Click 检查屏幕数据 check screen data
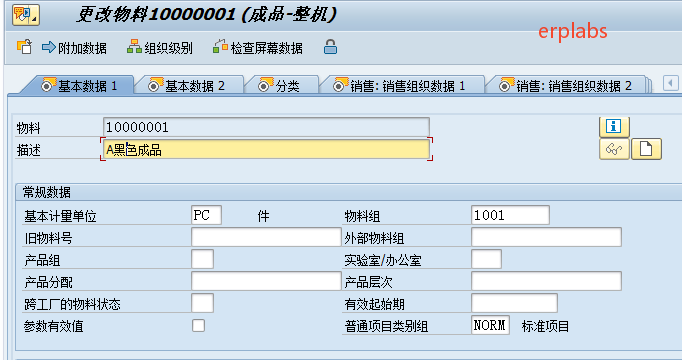682x360 pixels. click(258, 47)
